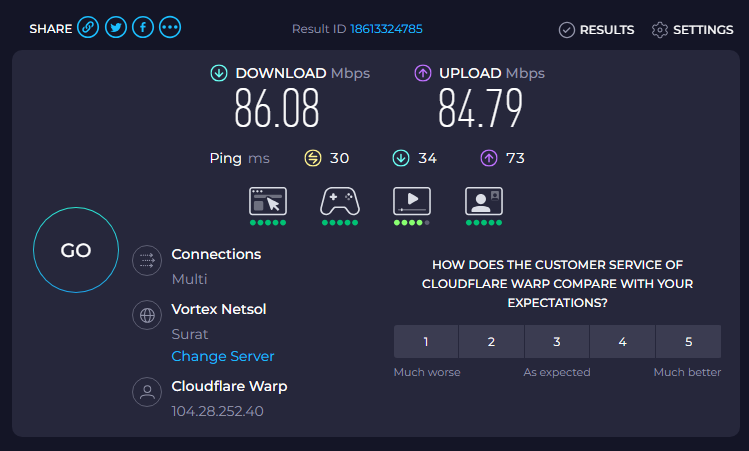749x451 pixels.
Task: Click the Cloudflare Warp provider name
Action: pos(229,386)
